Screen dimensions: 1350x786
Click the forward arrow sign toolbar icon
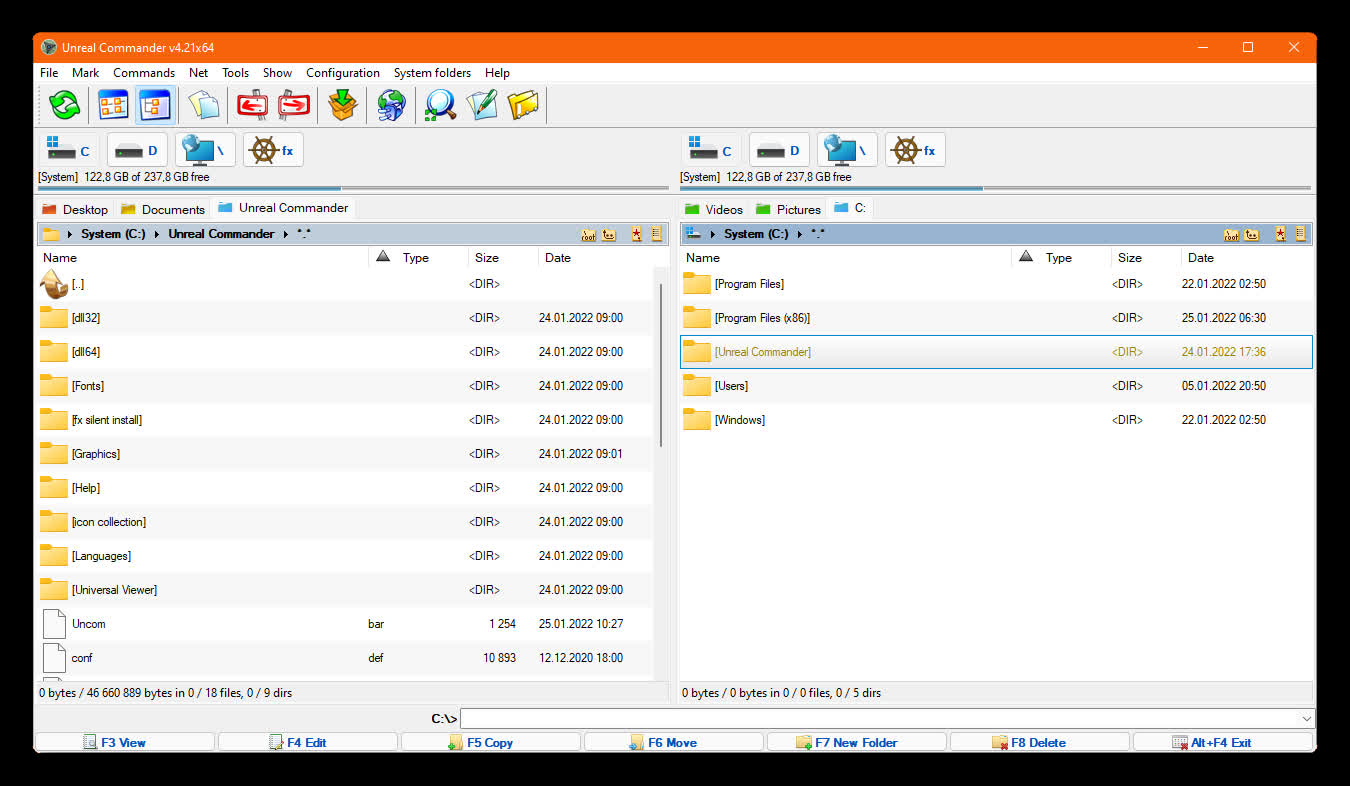[293, 104]
